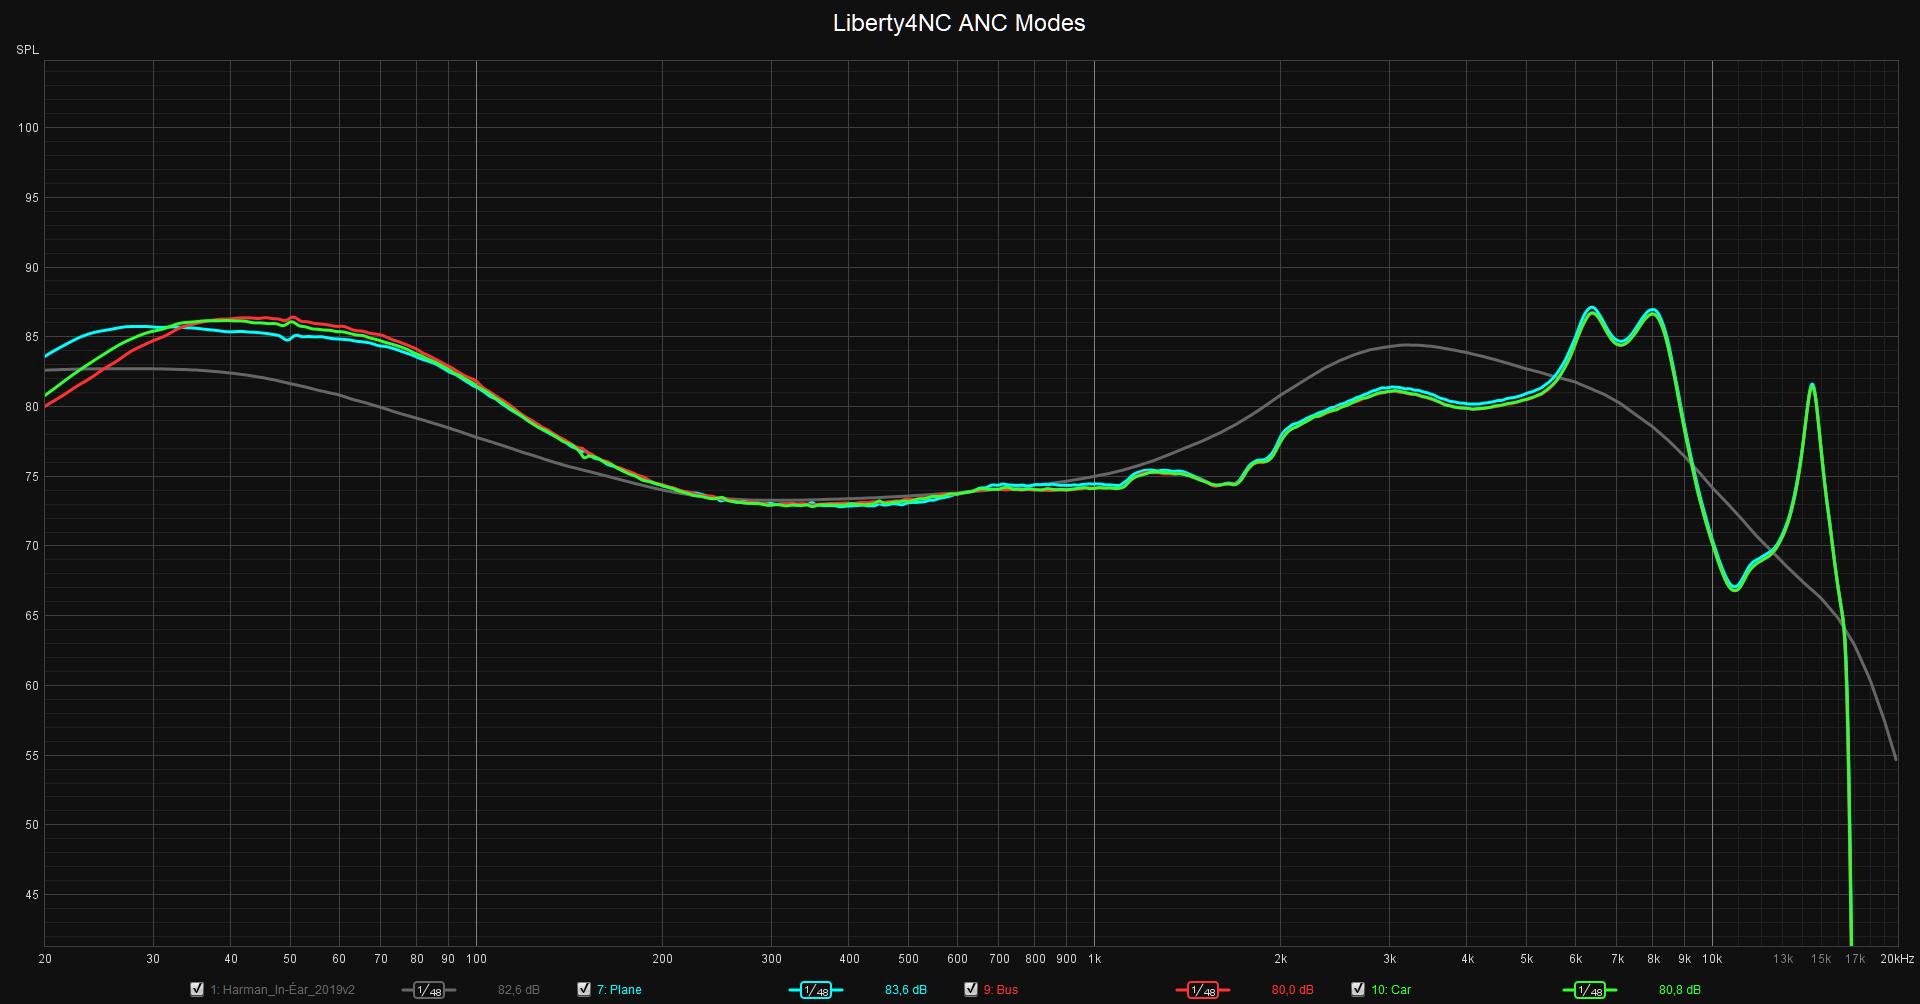
Task: Click the SPL axis label
Action: (28, 50)
